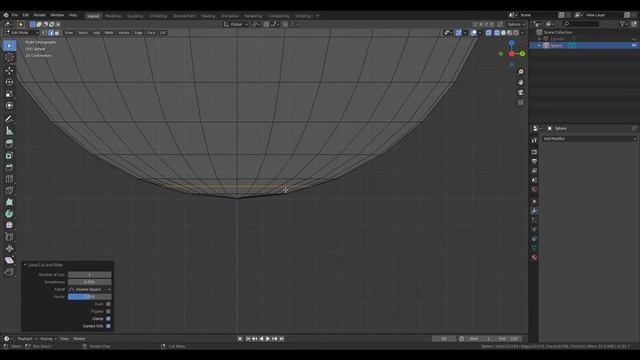Adjust the Smoothness slider
The width and height of the screenshot is (640, 360).
point(89,282)
